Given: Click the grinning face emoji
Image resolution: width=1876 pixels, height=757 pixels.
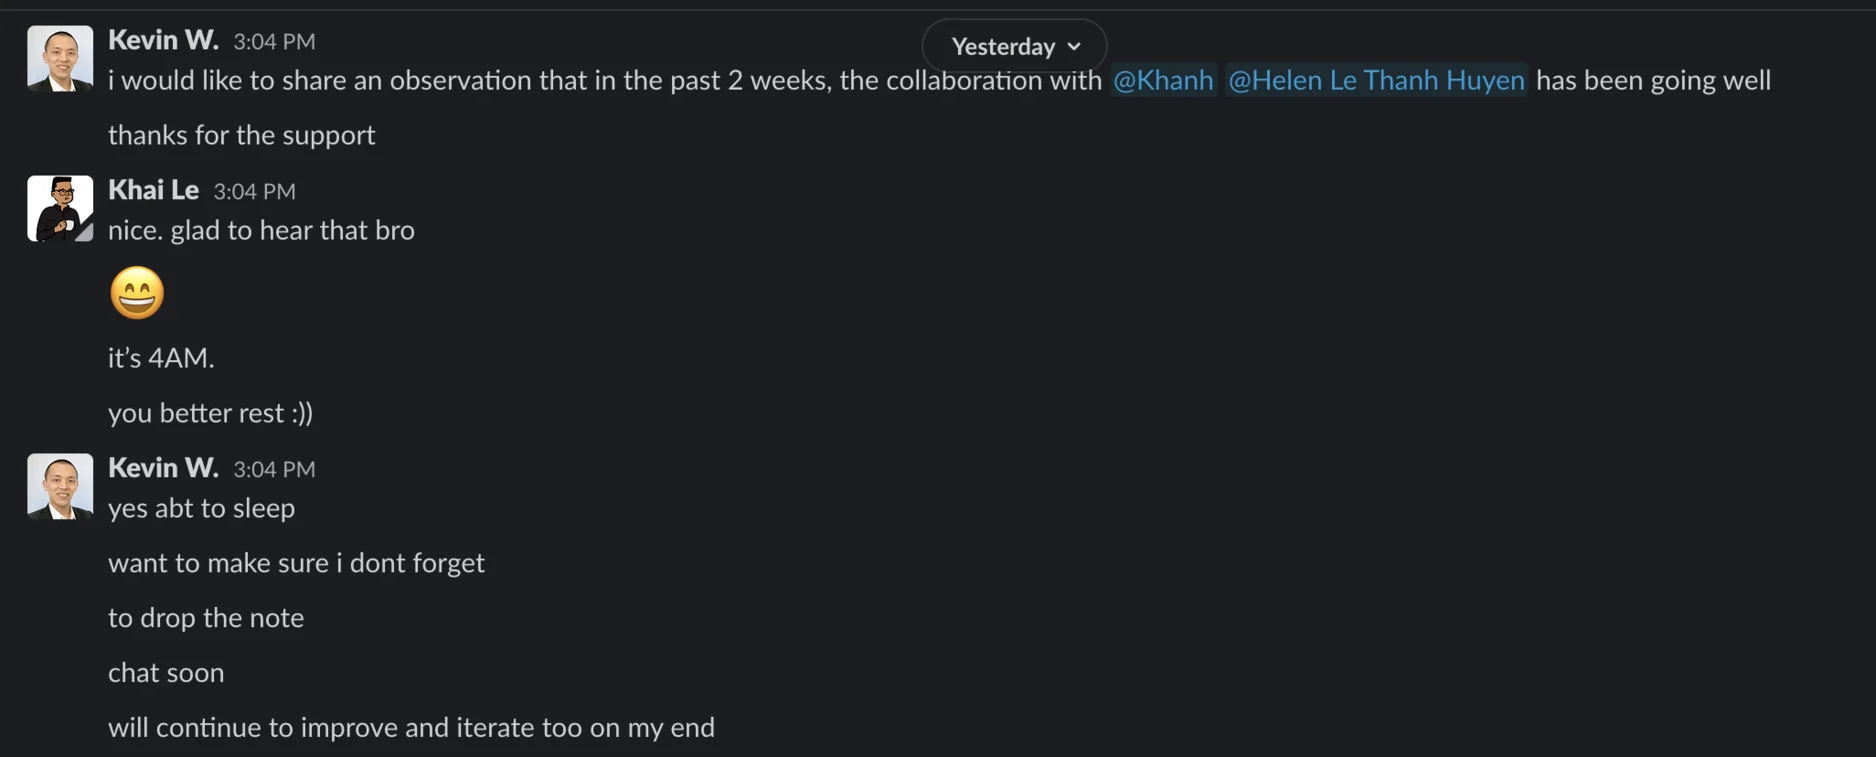Looking at the screenshot, I should [137, 293].
